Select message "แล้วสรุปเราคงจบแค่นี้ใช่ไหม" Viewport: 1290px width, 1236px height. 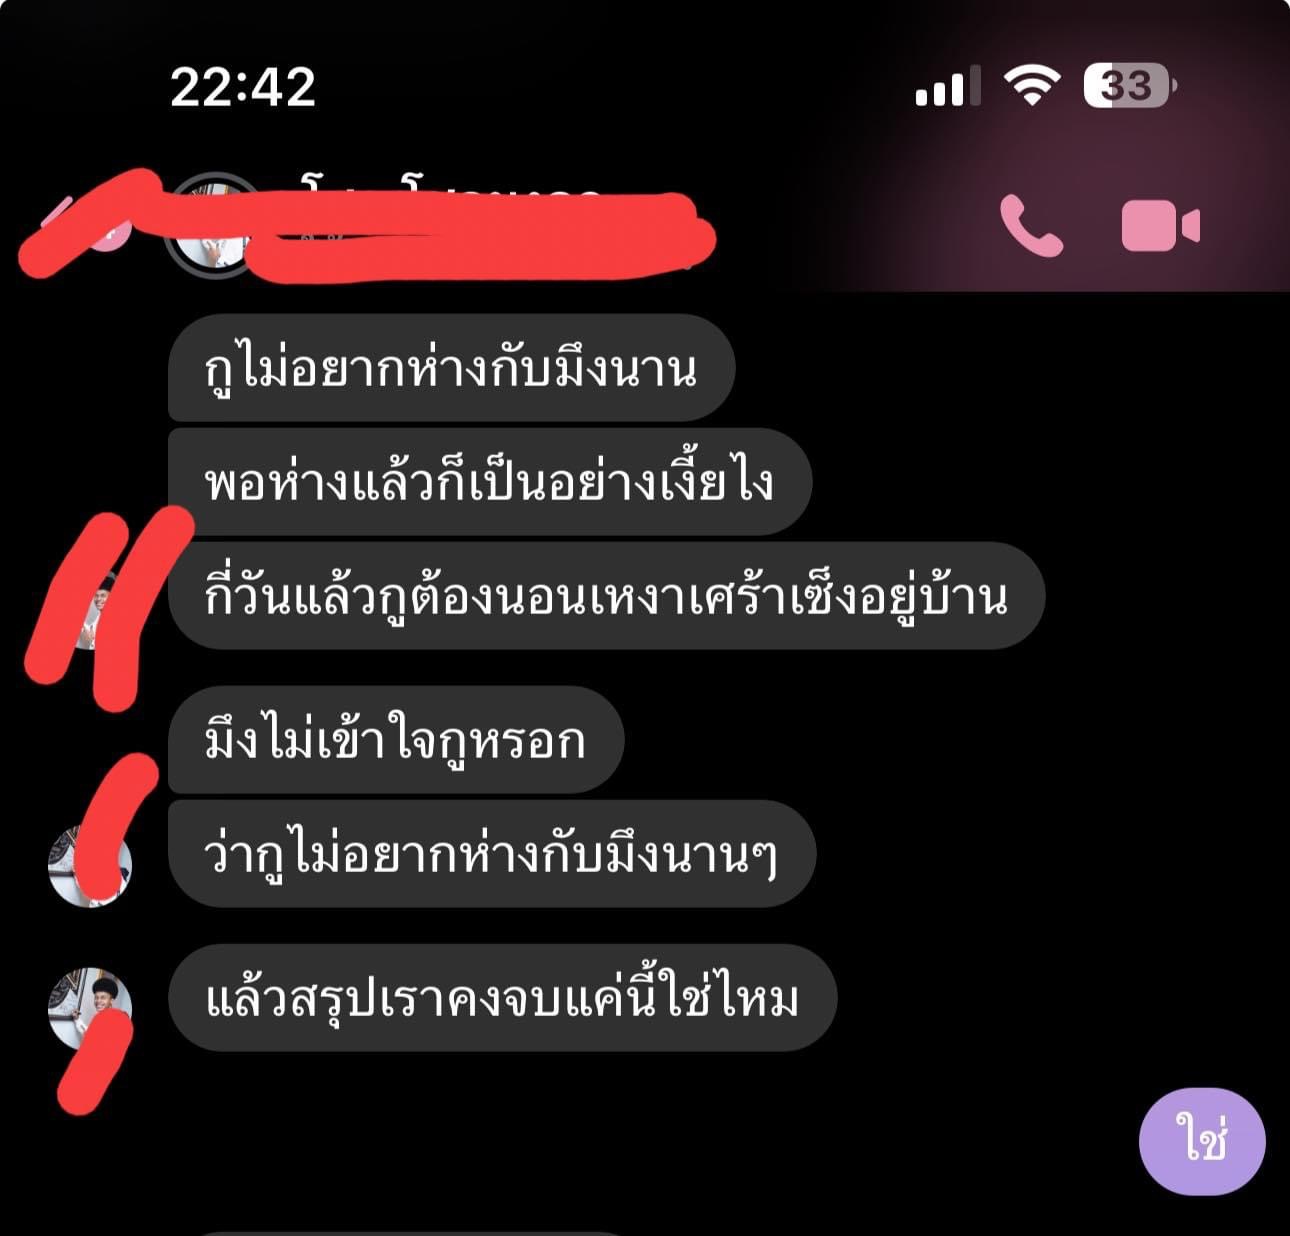[x=502, y=998]
